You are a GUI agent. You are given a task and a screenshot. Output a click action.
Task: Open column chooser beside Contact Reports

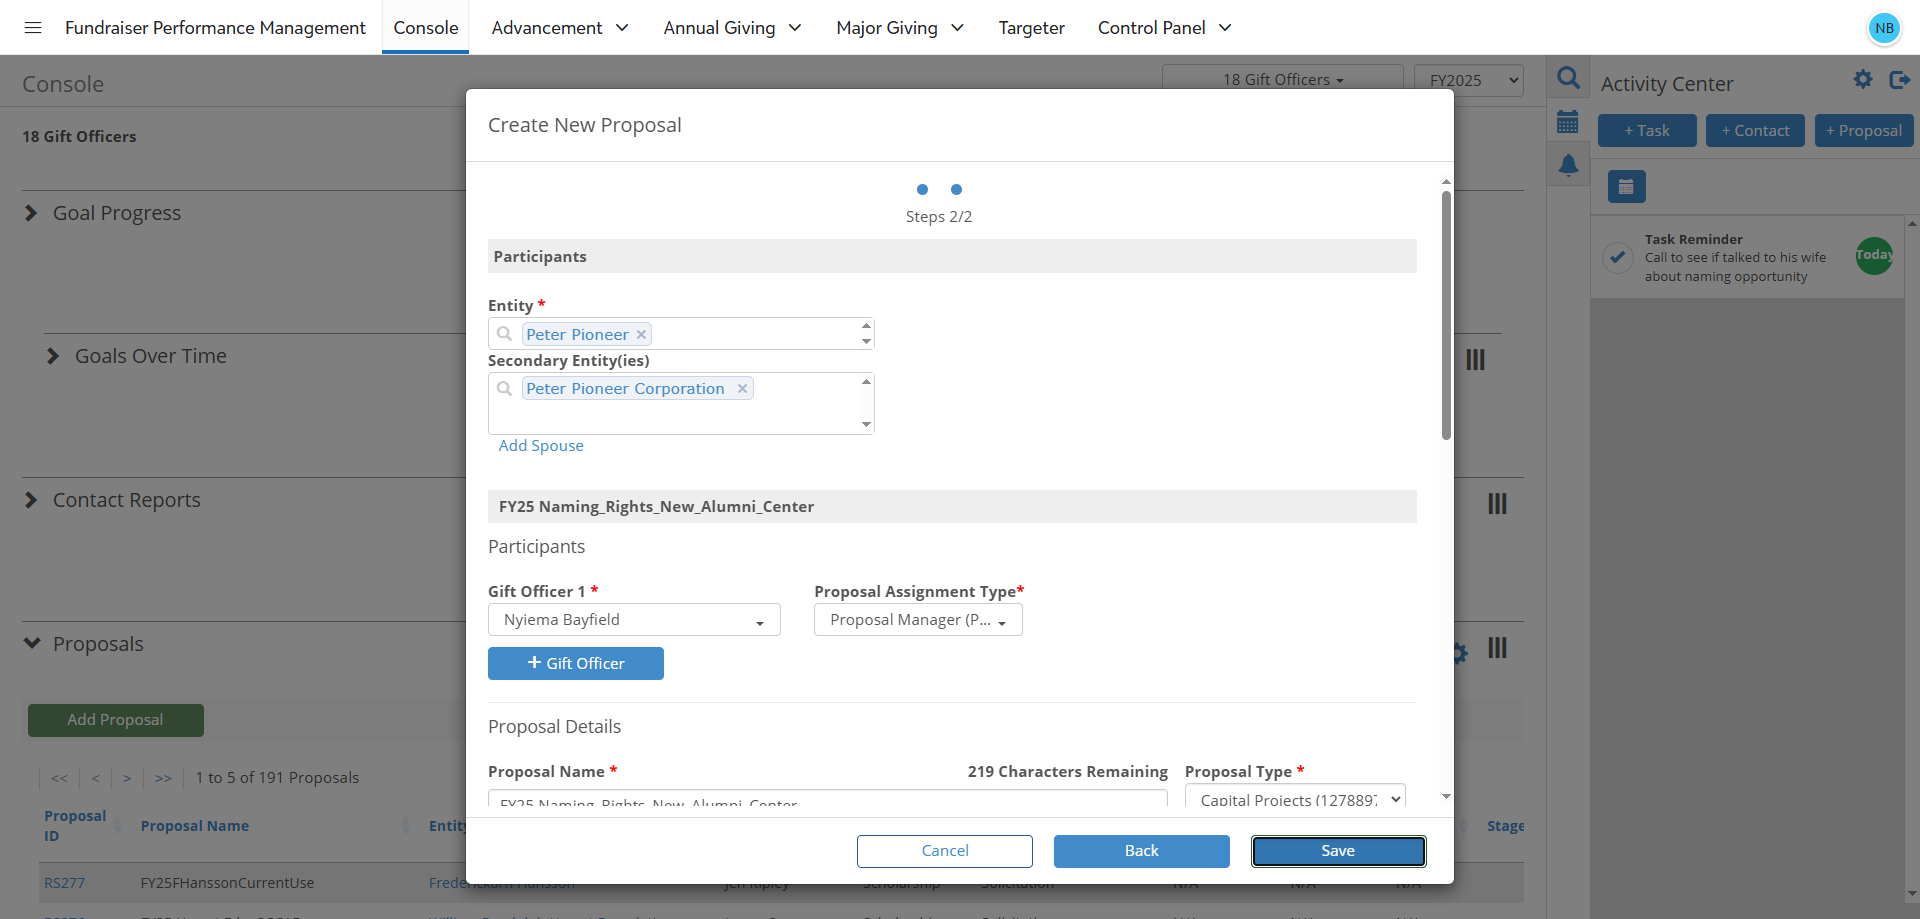coord(1497,503)
